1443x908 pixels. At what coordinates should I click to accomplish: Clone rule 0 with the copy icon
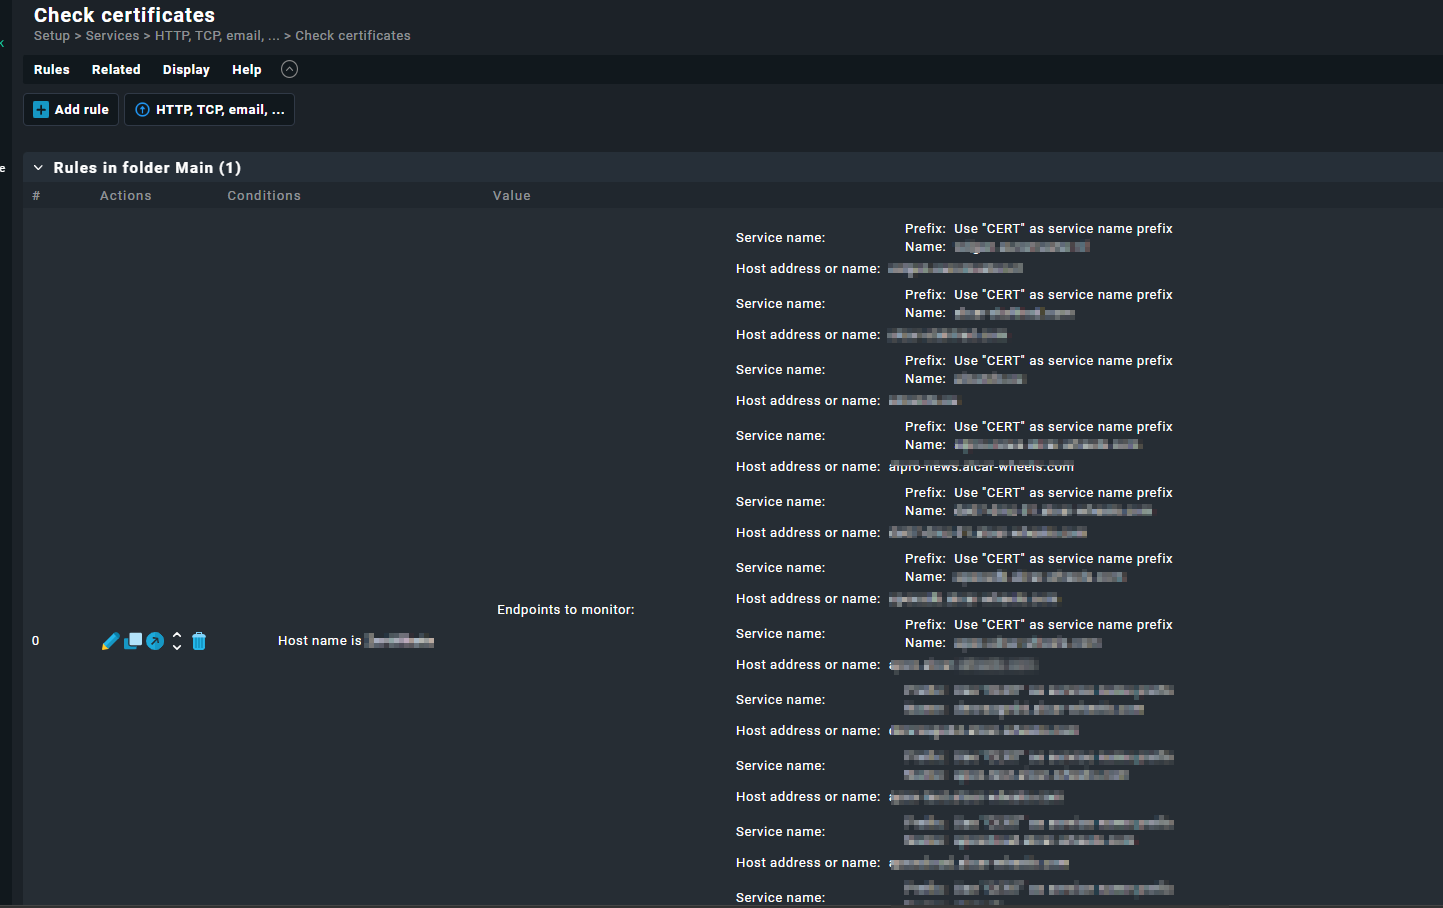tap(133, 641)
